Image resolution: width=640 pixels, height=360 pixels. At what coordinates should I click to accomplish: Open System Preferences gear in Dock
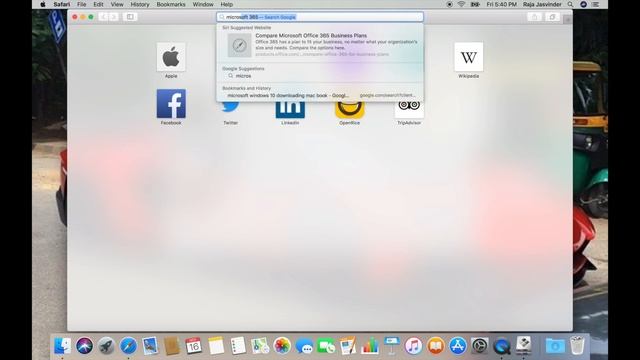480,346
